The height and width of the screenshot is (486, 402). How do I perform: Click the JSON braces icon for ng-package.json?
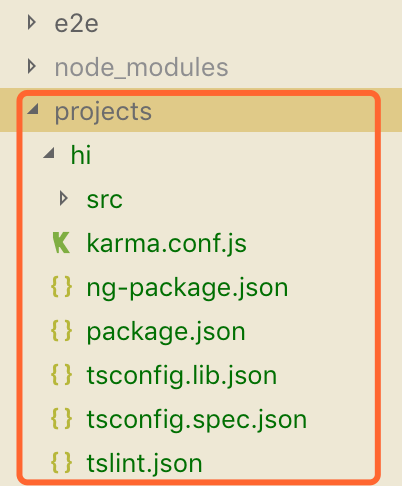[61, 287]
